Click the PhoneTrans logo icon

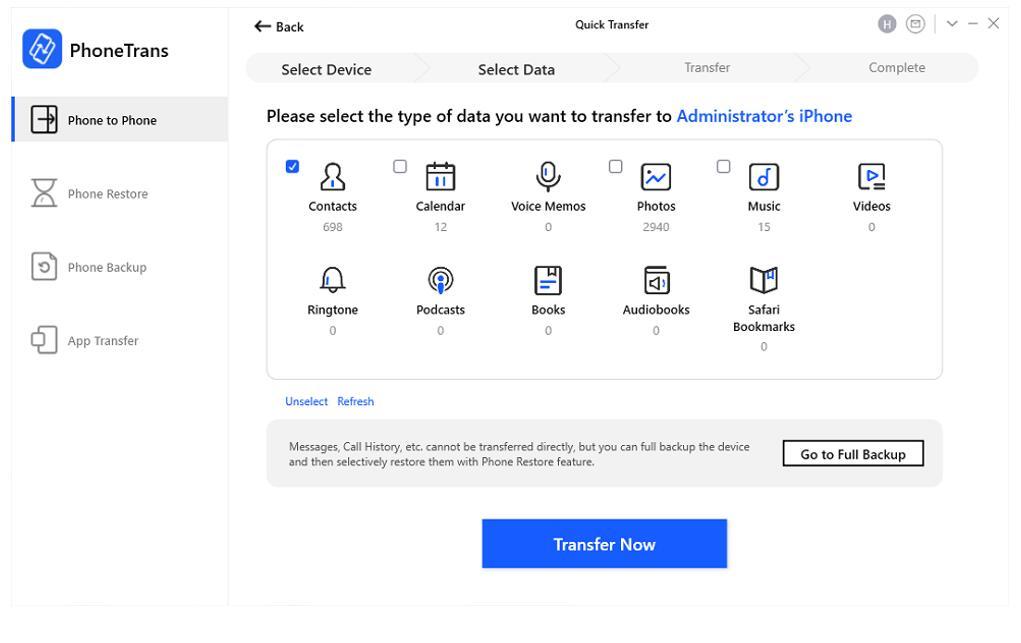coord(42,49)
